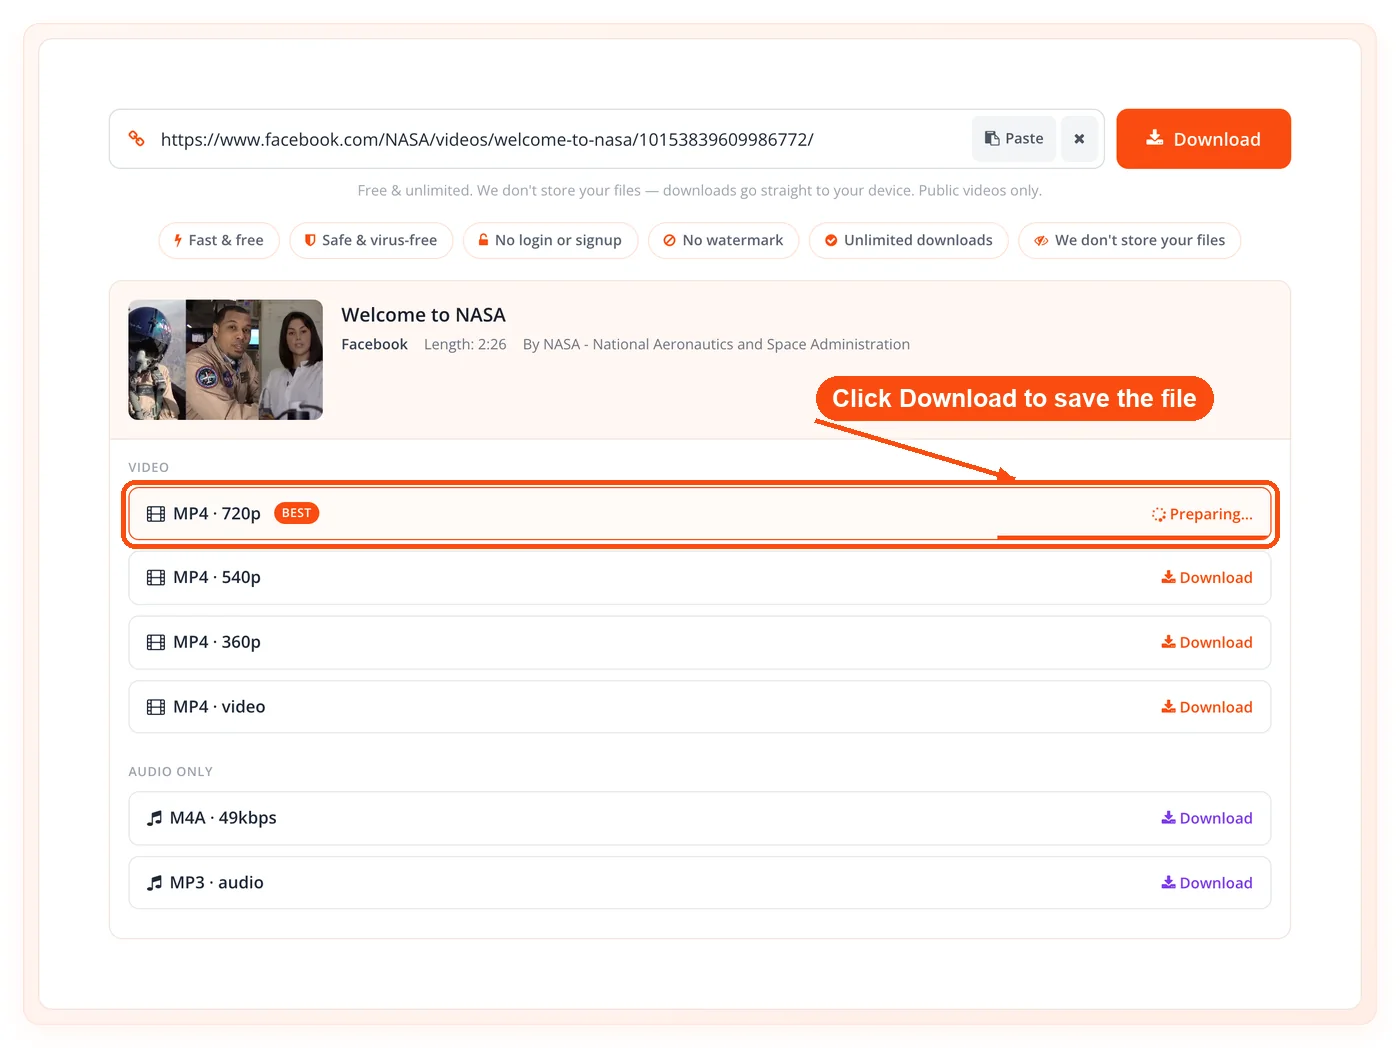Viewport: 1400px width, 1048px height.
Task: Select the MP4 · 720p row
Action: tap(700, 514)
